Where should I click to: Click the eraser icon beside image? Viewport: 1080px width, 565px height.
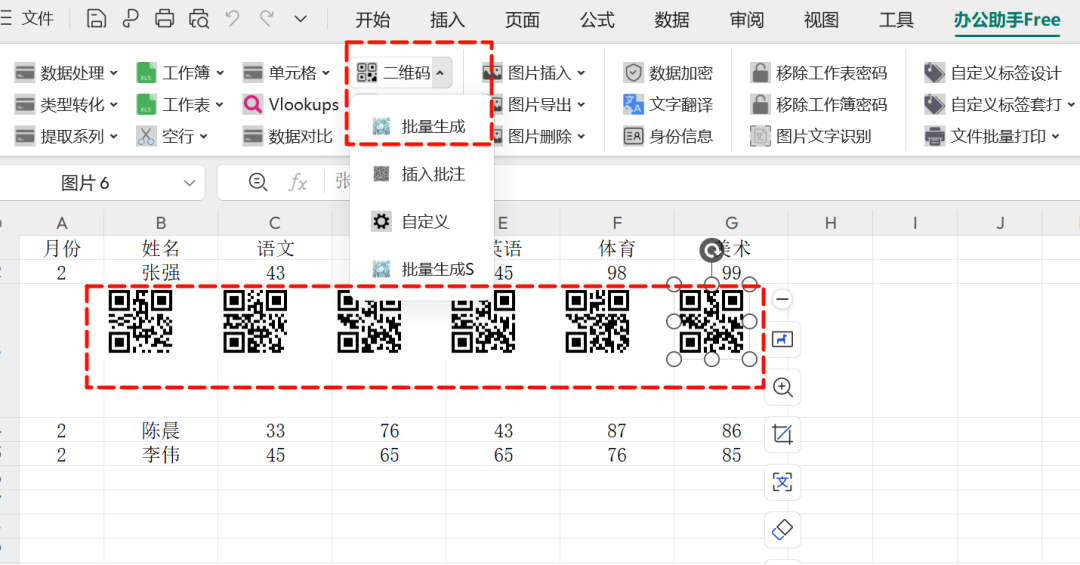pyautogui.click(x=782, y=529)
